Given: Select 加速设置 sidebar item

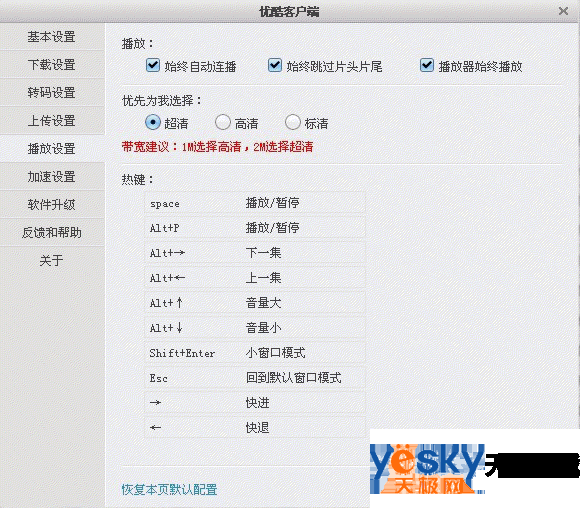Looking at the screenshot, I should [52, 176].
